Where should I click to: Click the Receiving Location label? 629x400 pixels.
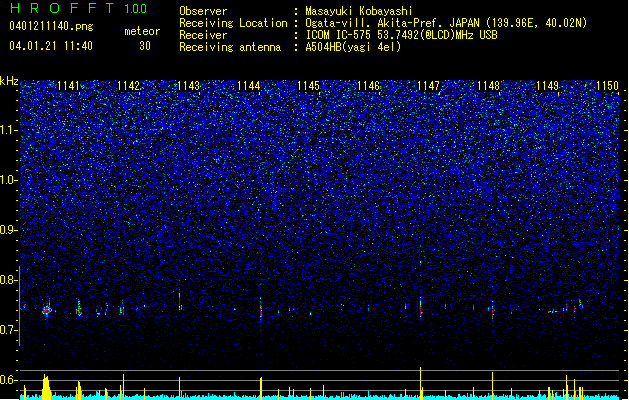[233, 23]
